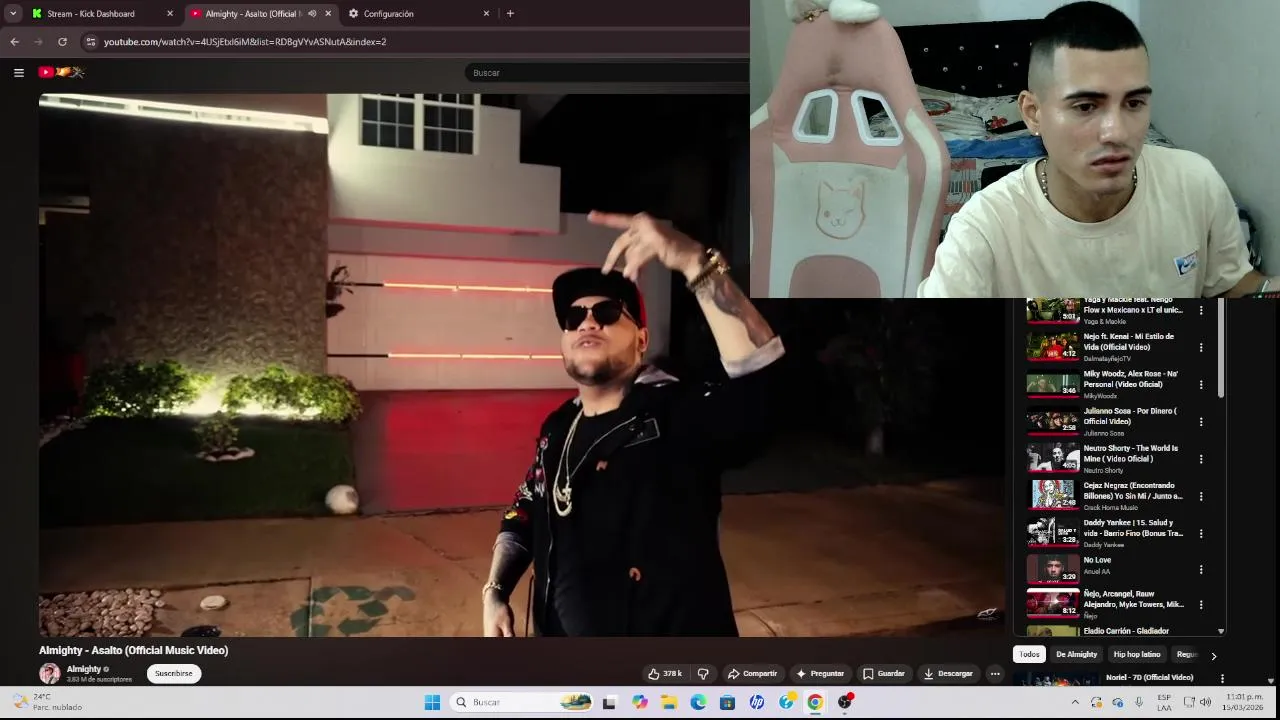Subscribe to Almighty with Suscribirse

click(173, 674)
